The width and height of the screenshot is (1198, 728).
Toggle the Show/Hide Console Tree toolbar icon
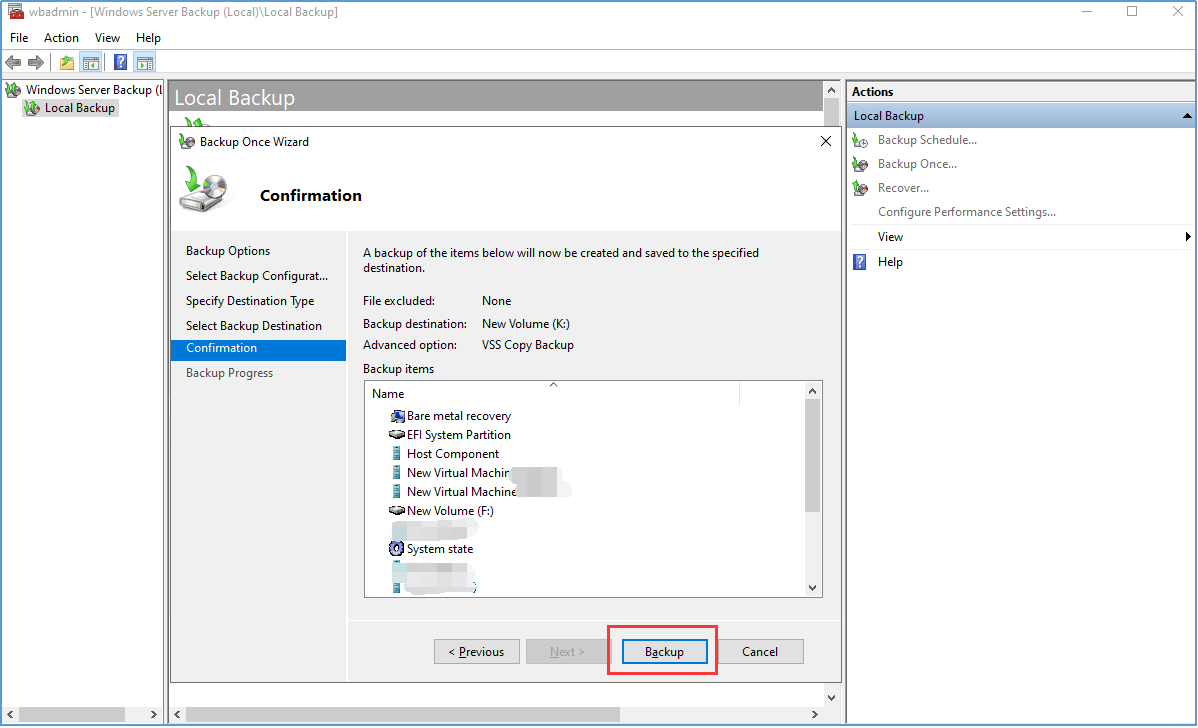pyautogui.click(x=91, y=63)
